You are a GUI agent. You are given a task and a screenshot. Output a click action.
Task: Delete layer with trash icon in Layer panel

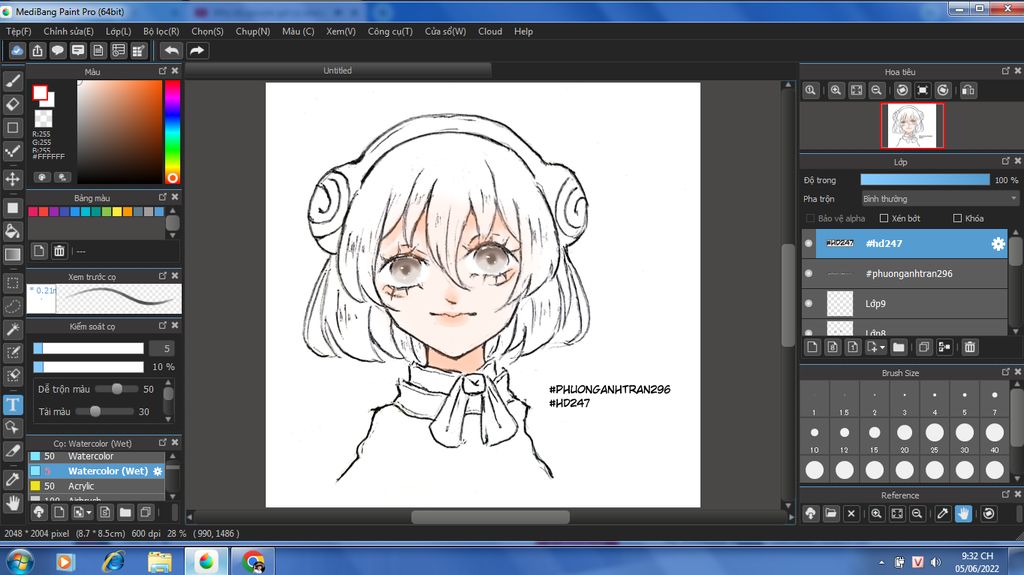click(x=970, y=348)
